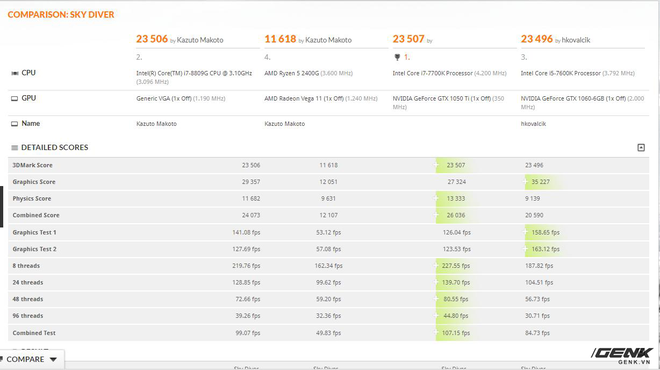This screenshot has height=370, width=660.
Task: Open Kazuto Makoto link beside 11 618
Action: point(328,40)
